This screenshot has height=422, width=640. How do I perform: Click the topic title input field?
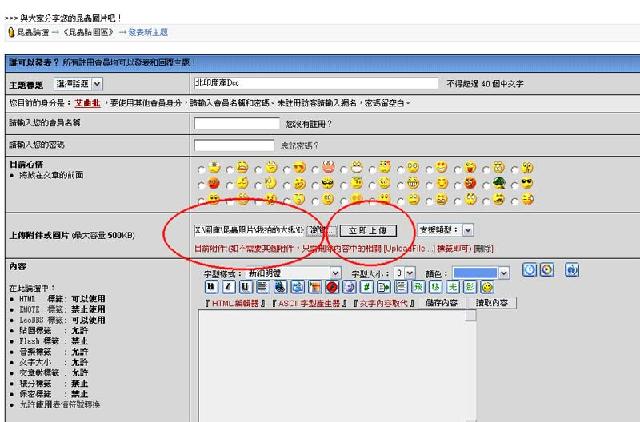pyautogui.click(x=315, y=84)
